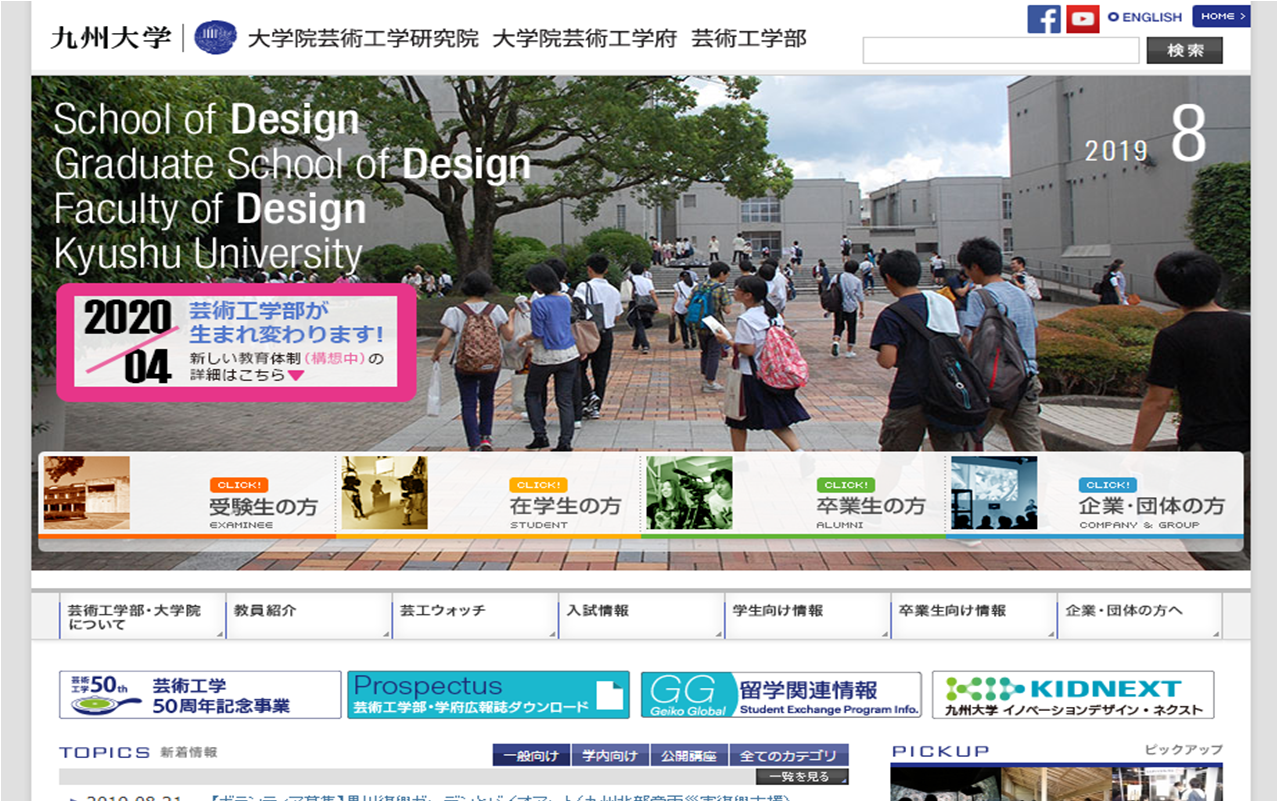
Task: Click the document icon on Prospectus banner
Action: [x=609, y=695]
